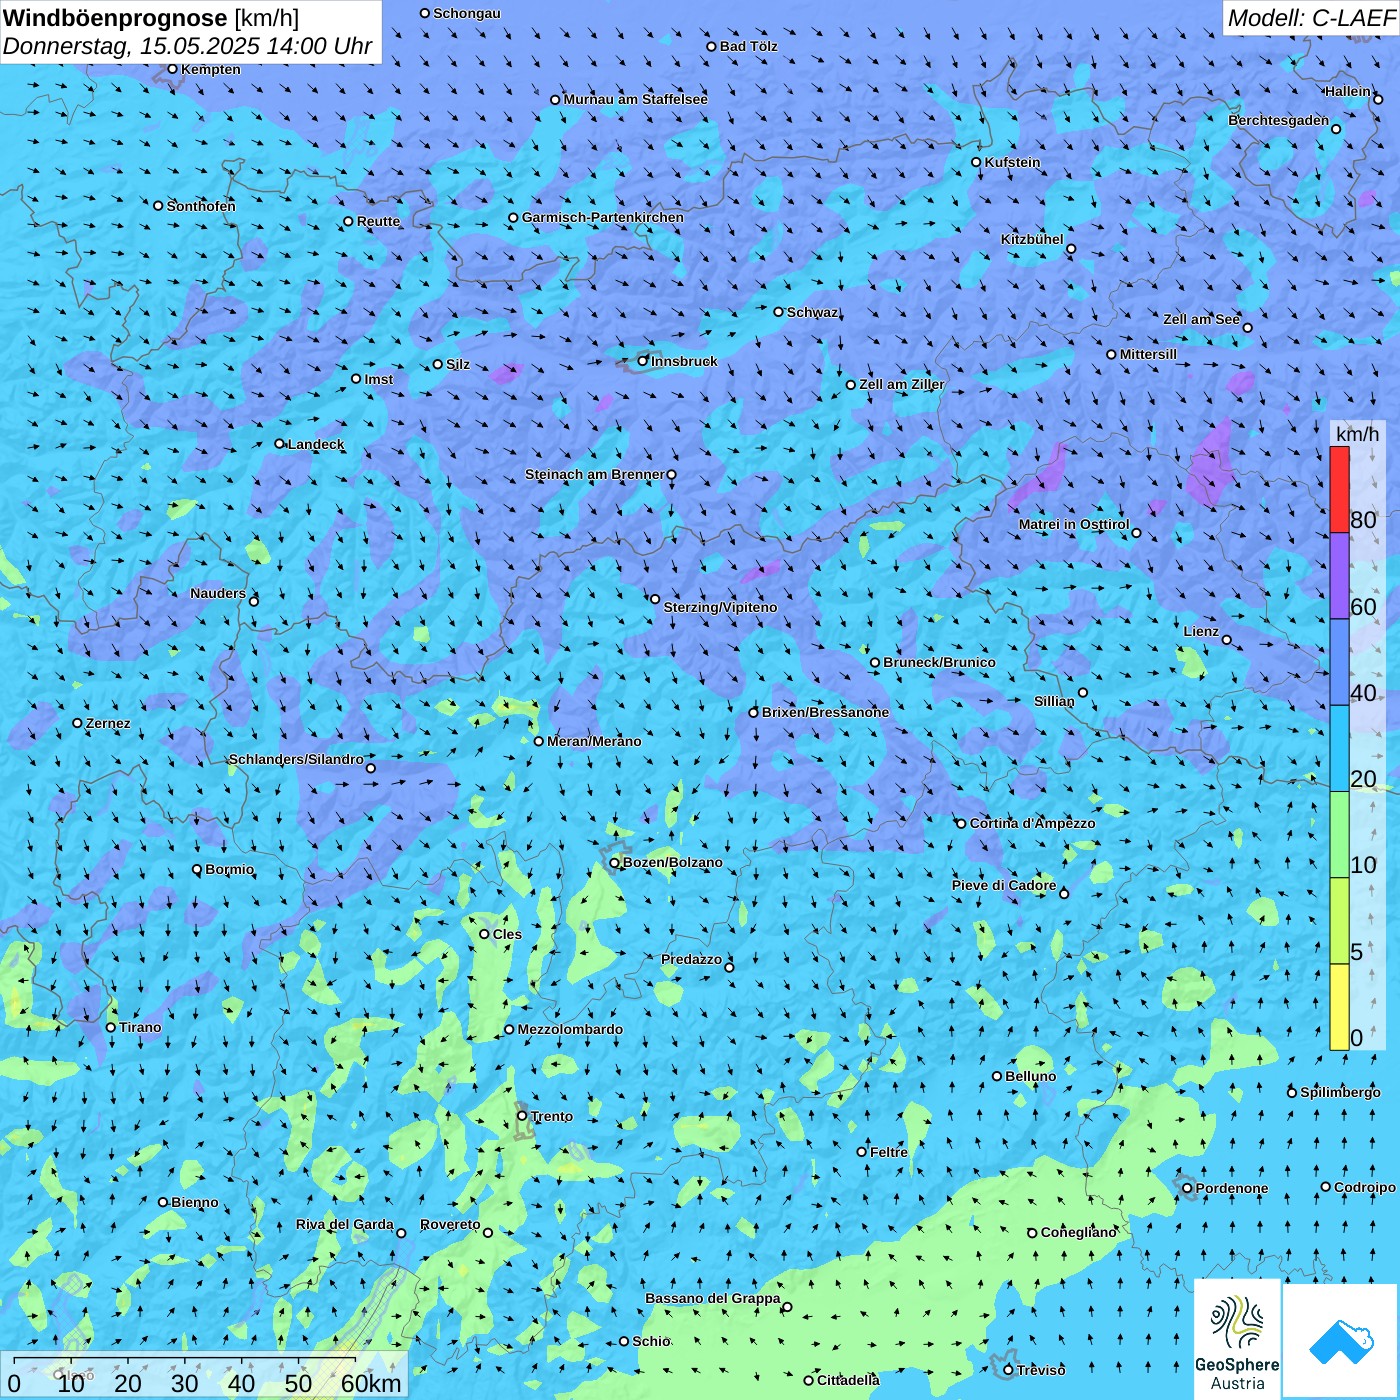Click the Trento location marker
This screenshot has height=1400, width=1400.
tap(522, 1116)
